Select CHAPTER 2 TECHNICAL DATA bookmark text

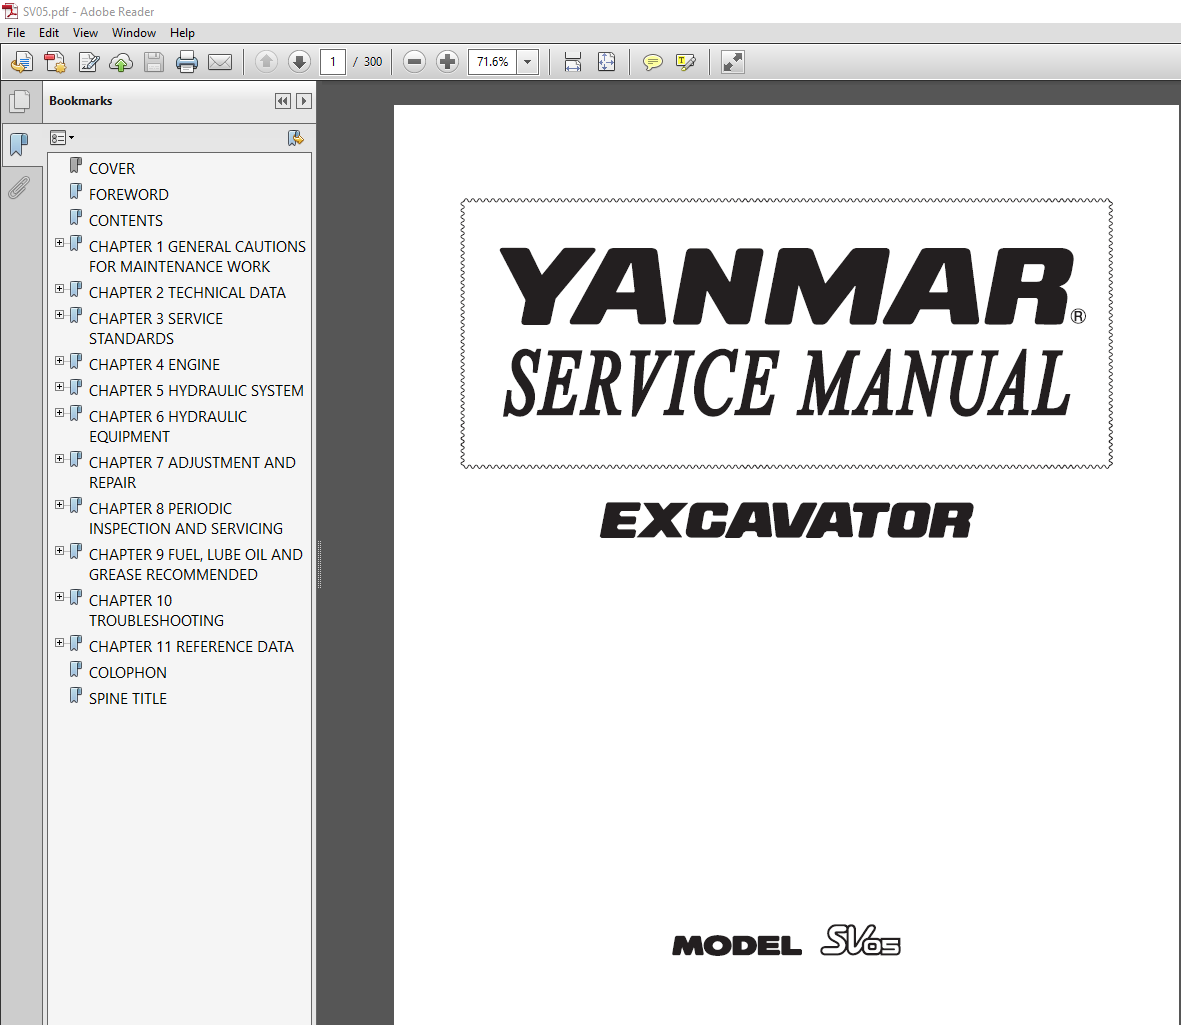pos(188,292)
